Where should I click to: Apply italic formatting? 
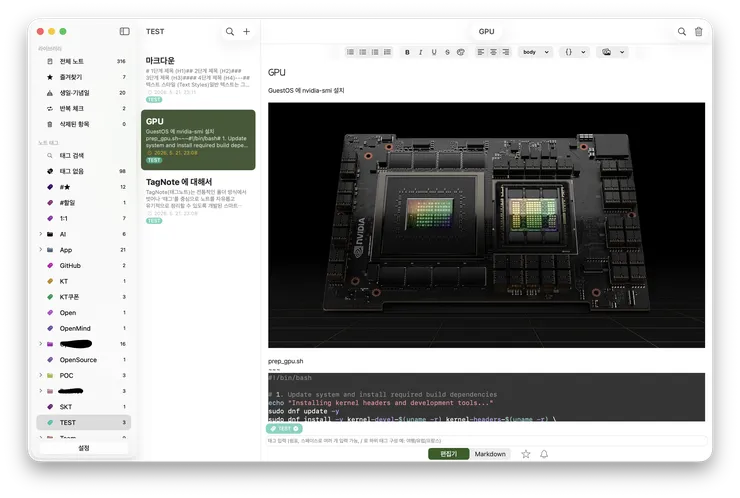[420, 52]
